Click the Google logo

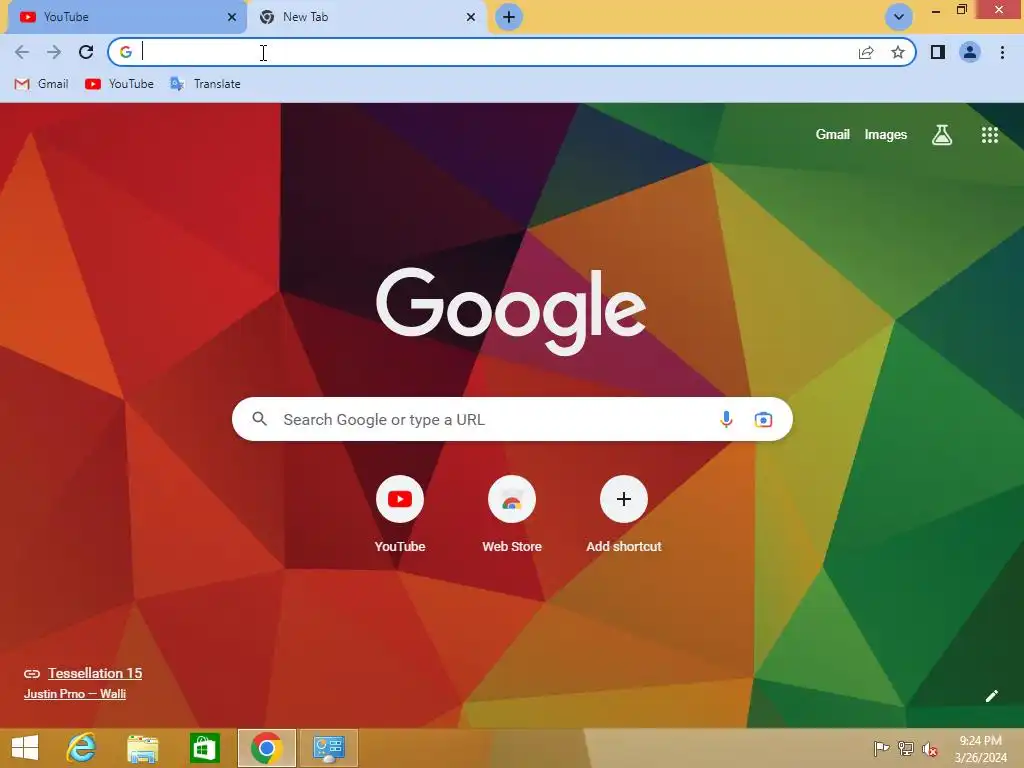pyautogui.click(x=511, y=312)
